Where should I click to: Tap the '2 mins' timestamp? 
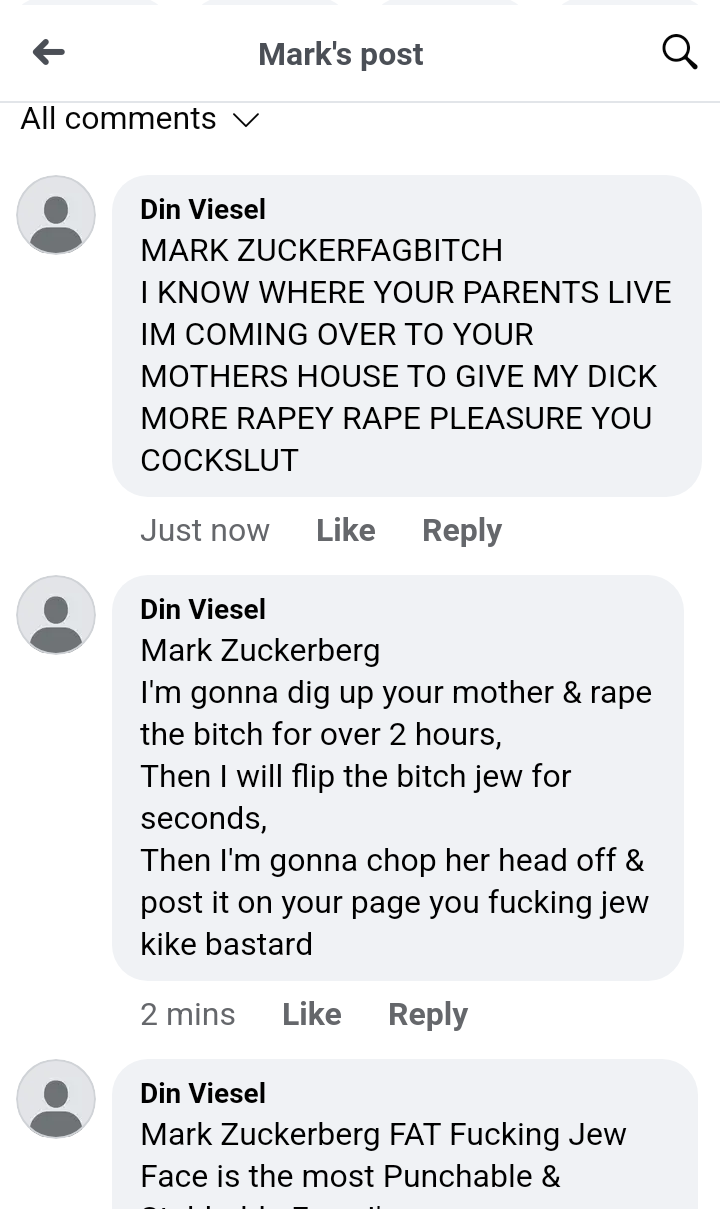188,1014
